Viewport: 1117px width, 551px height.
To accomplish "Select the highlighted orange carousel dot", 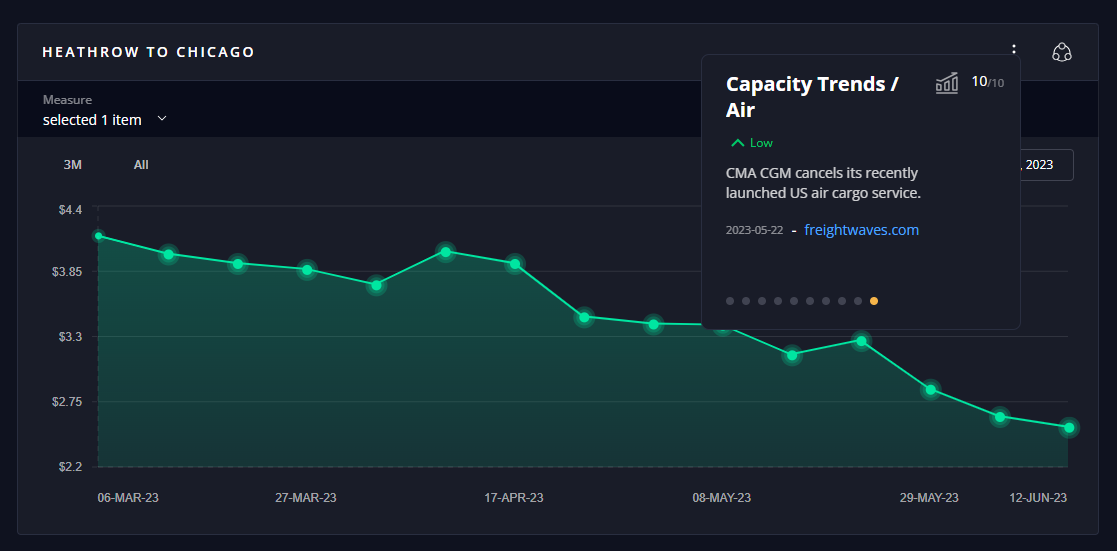I will coord(874,301).
